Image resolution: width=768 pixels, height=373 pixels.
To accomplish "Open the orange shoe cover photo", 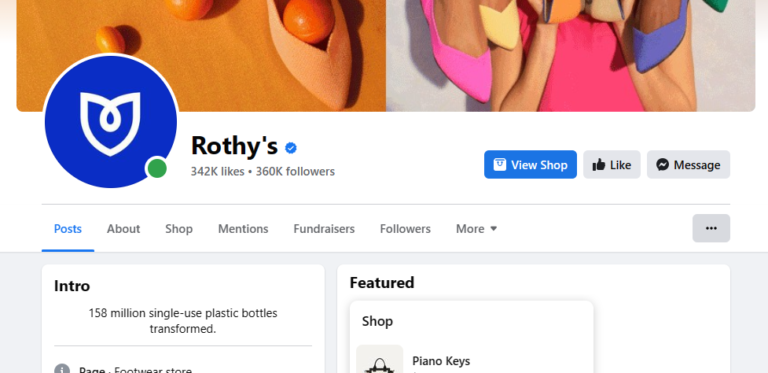I will [x=201, y=55].
